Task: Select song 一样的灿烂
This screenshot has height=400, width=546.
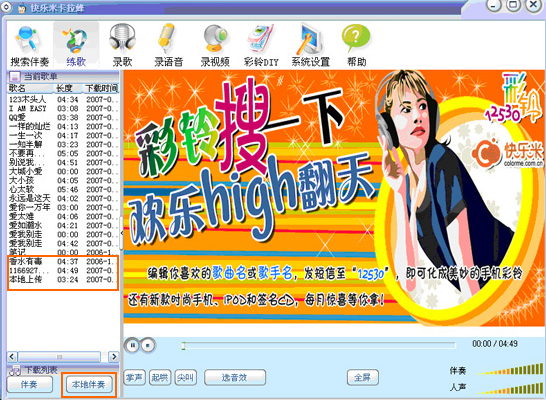Action: (63, 127)
